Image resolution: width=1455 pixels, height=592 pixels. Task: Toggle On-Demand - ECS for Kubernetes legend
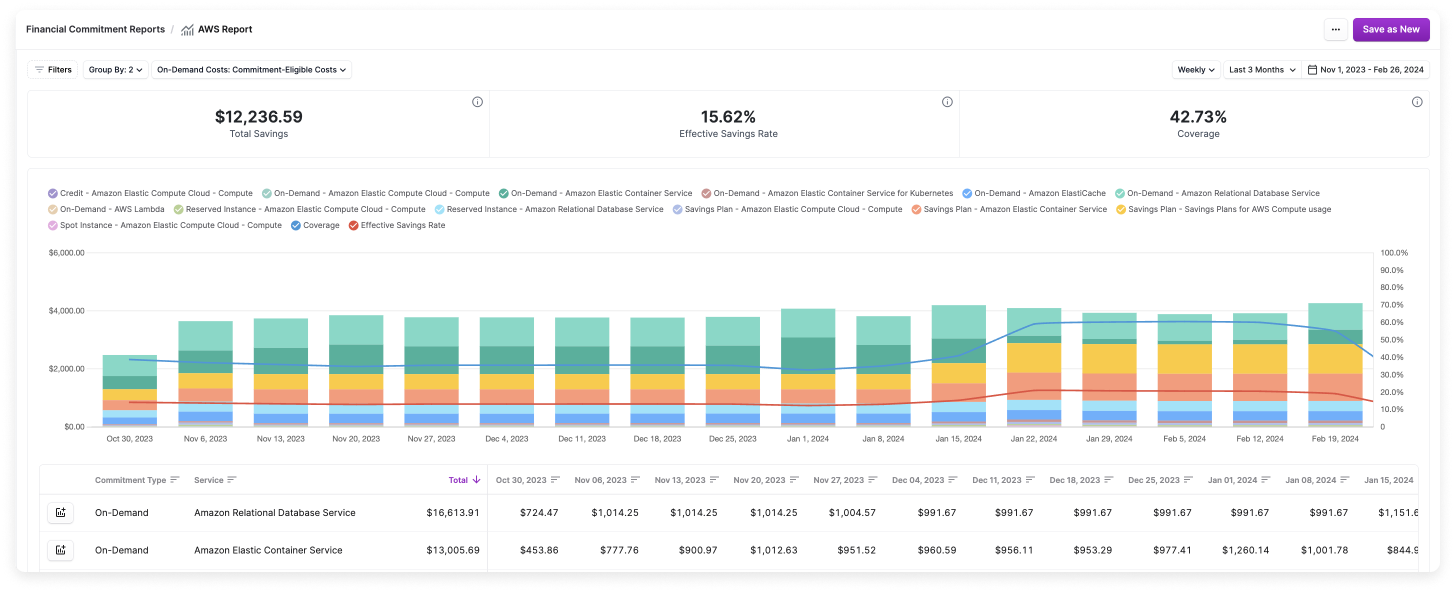tap(827, 194)
